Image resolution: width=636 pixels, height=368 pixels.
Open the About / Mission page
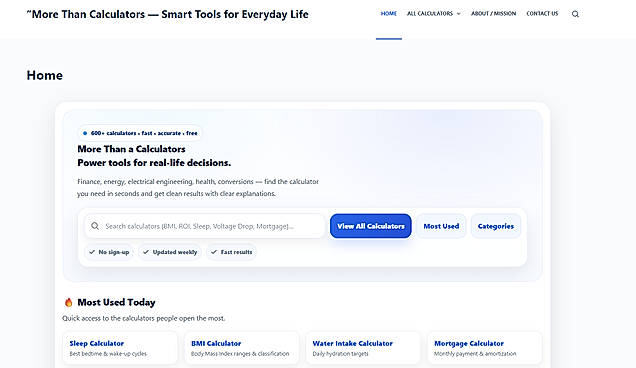[494, 14]
